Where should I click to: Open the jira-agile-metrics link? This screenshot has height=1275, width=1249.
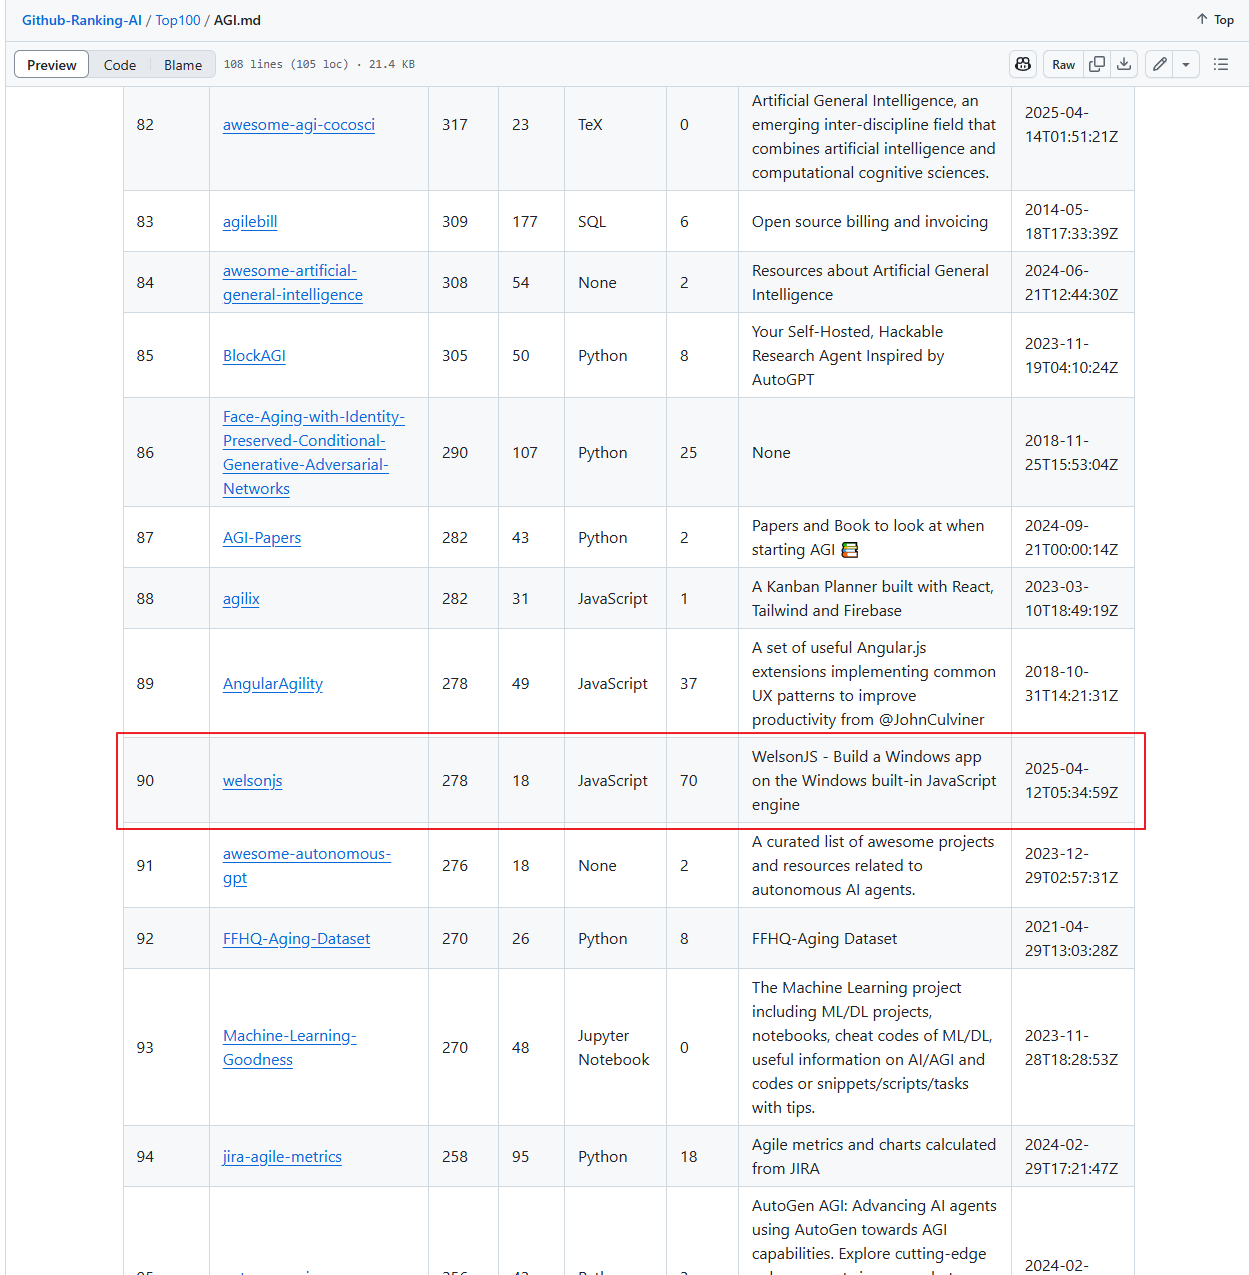pos(282,1157)
